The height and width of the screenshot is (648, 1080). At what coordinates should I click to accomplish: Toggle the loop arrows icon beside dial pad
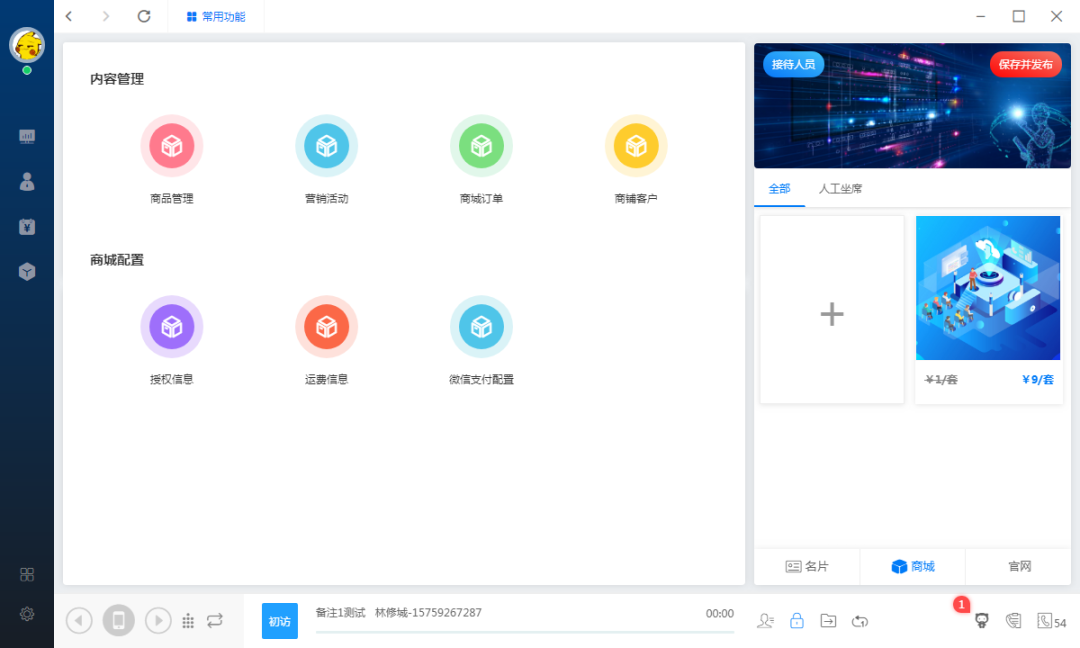coord(215,621)
